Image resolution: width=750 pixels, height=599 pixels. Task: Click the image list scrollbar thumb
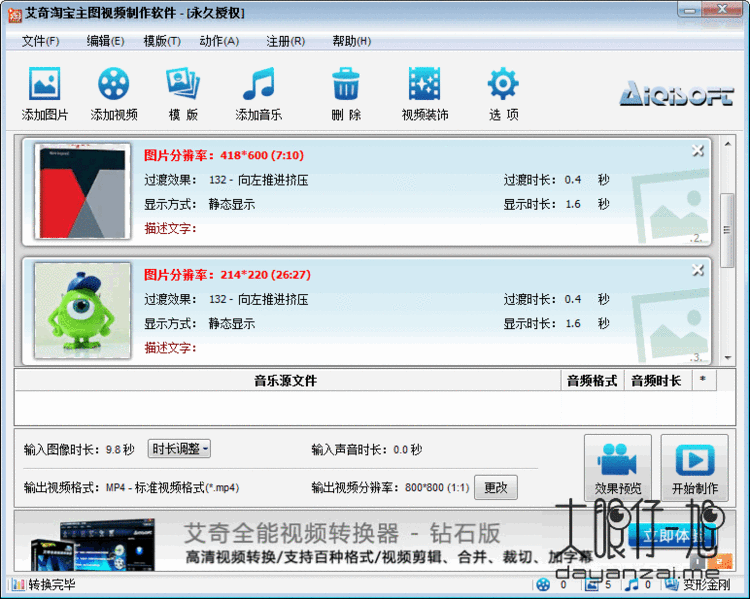click(727, 230)
